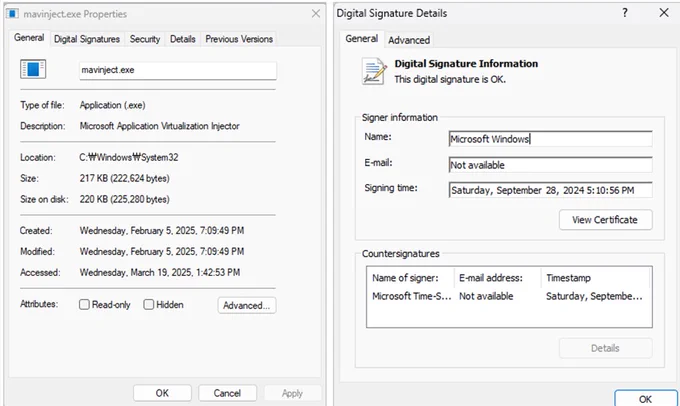Select the Microsoft Time-S... countersignature row
This screenshot has height=406, width=680.
[509, 296]
